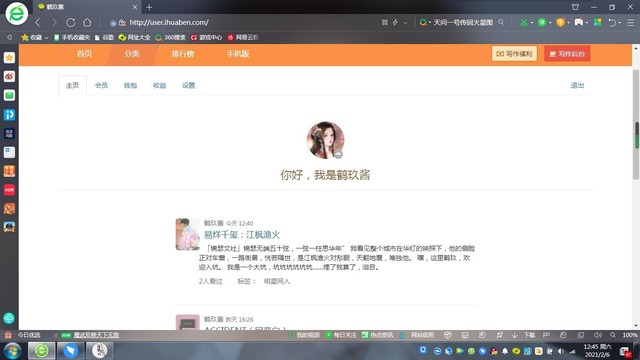
Task: Toggle the status bar speaker mute icon
Action: click(x=598, y=335)
